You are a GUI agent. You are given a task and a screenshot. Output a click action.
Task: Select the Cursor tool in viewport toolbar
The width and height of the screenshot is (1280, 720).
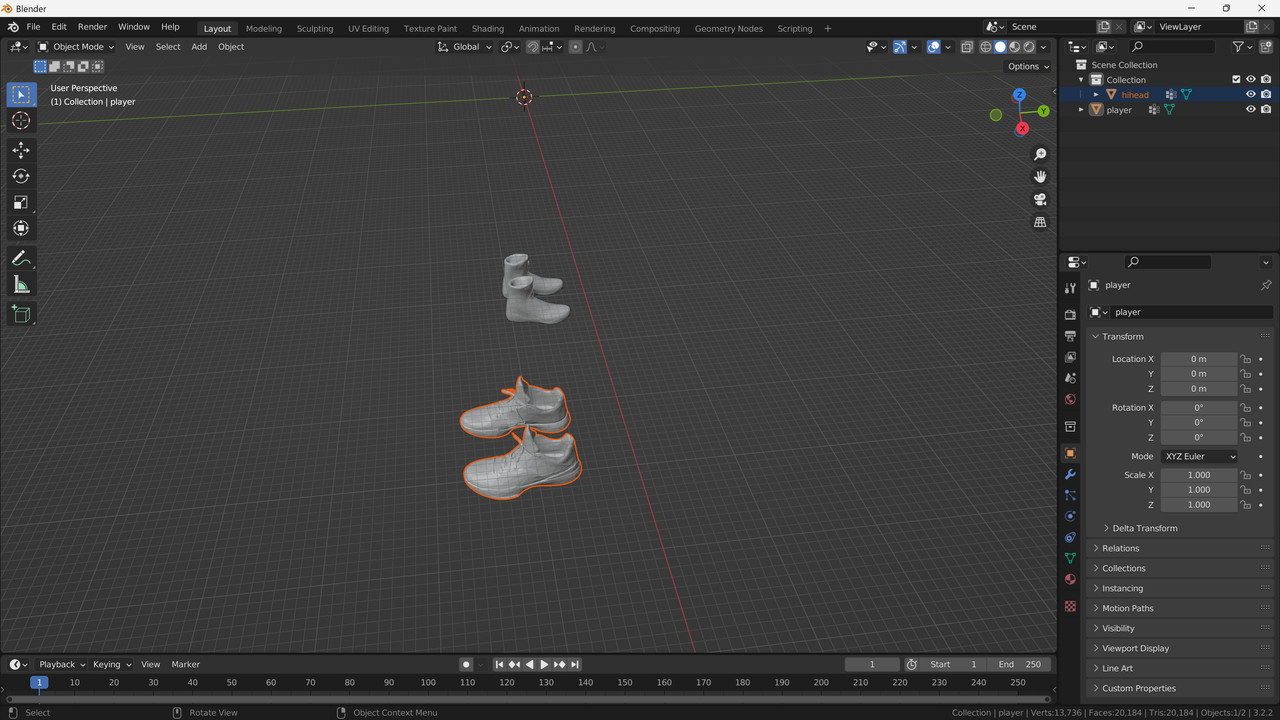point(21,121)
